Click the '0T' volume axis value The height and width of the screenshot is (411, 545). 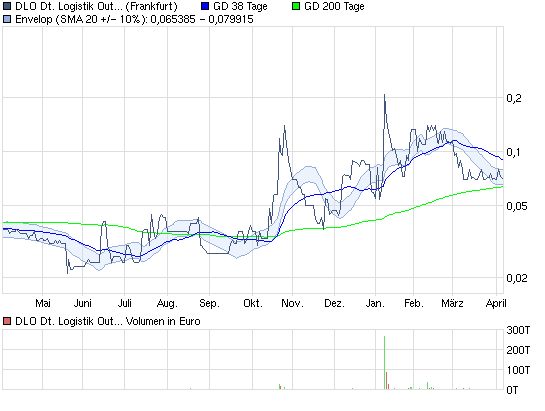tap(512, 390)
